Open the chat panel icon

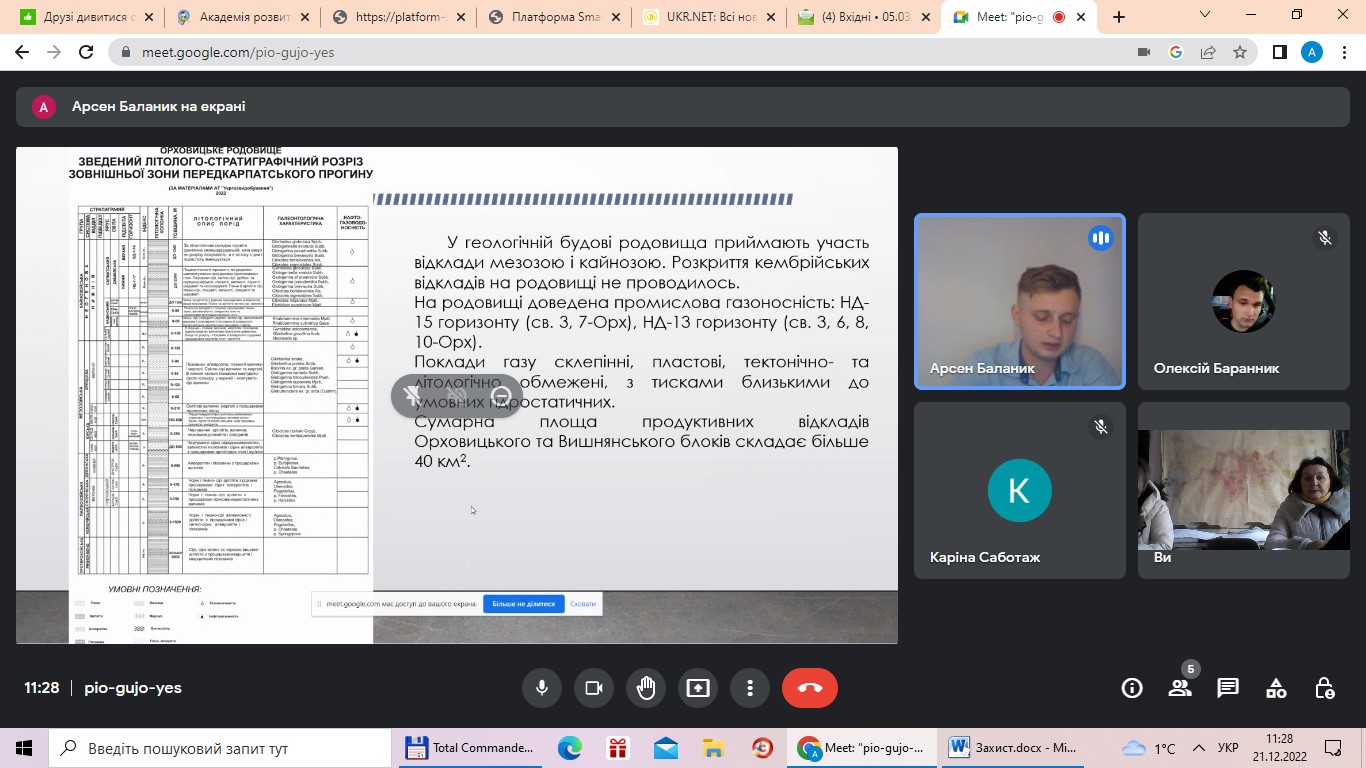point(1228,688)
